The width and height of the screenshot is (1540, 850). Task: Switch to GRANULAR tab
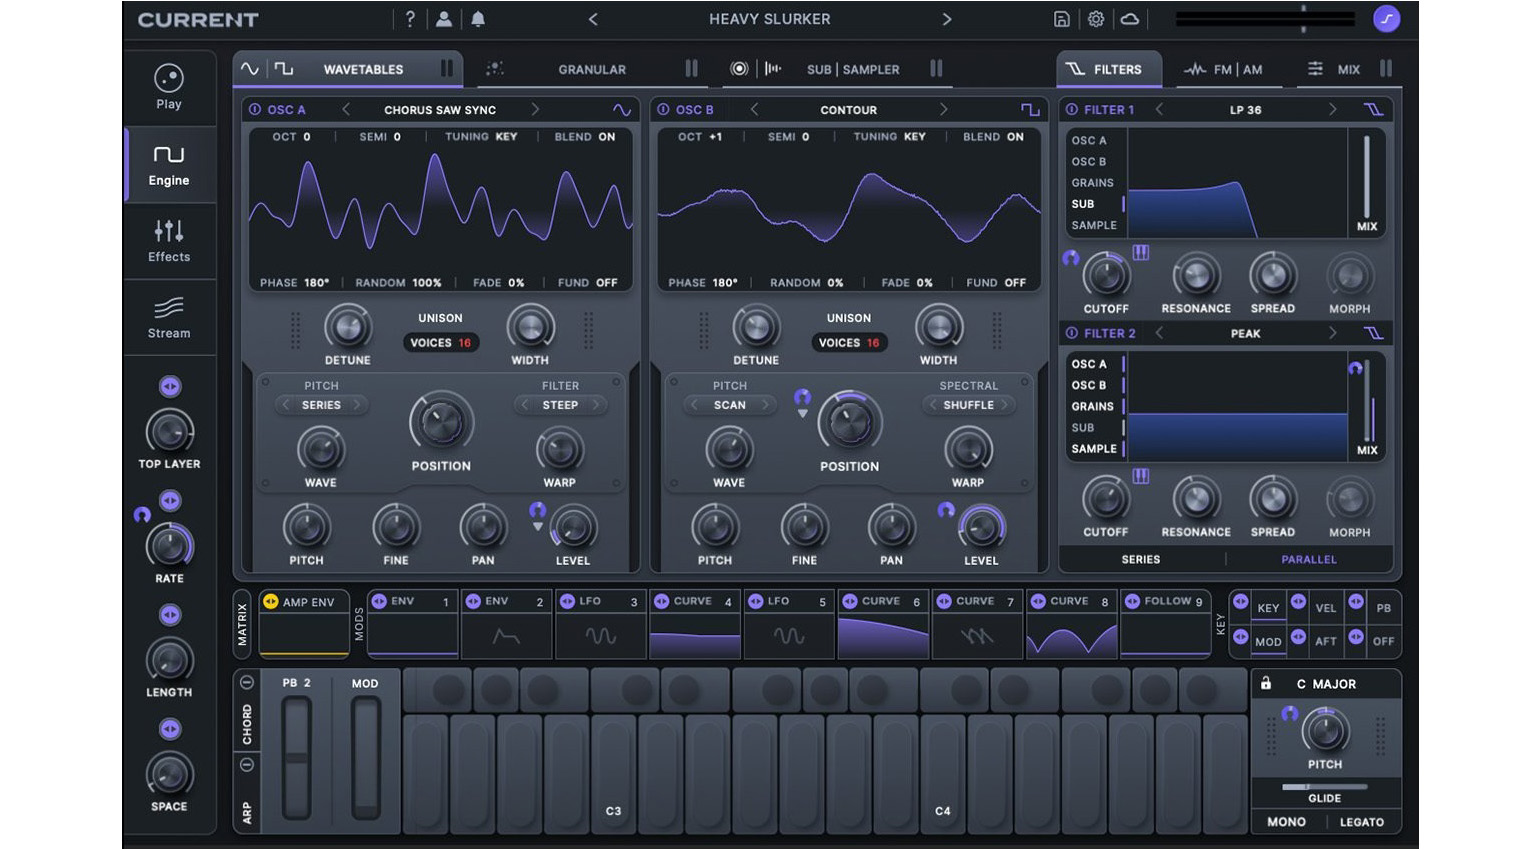click(x=592, y=69)
